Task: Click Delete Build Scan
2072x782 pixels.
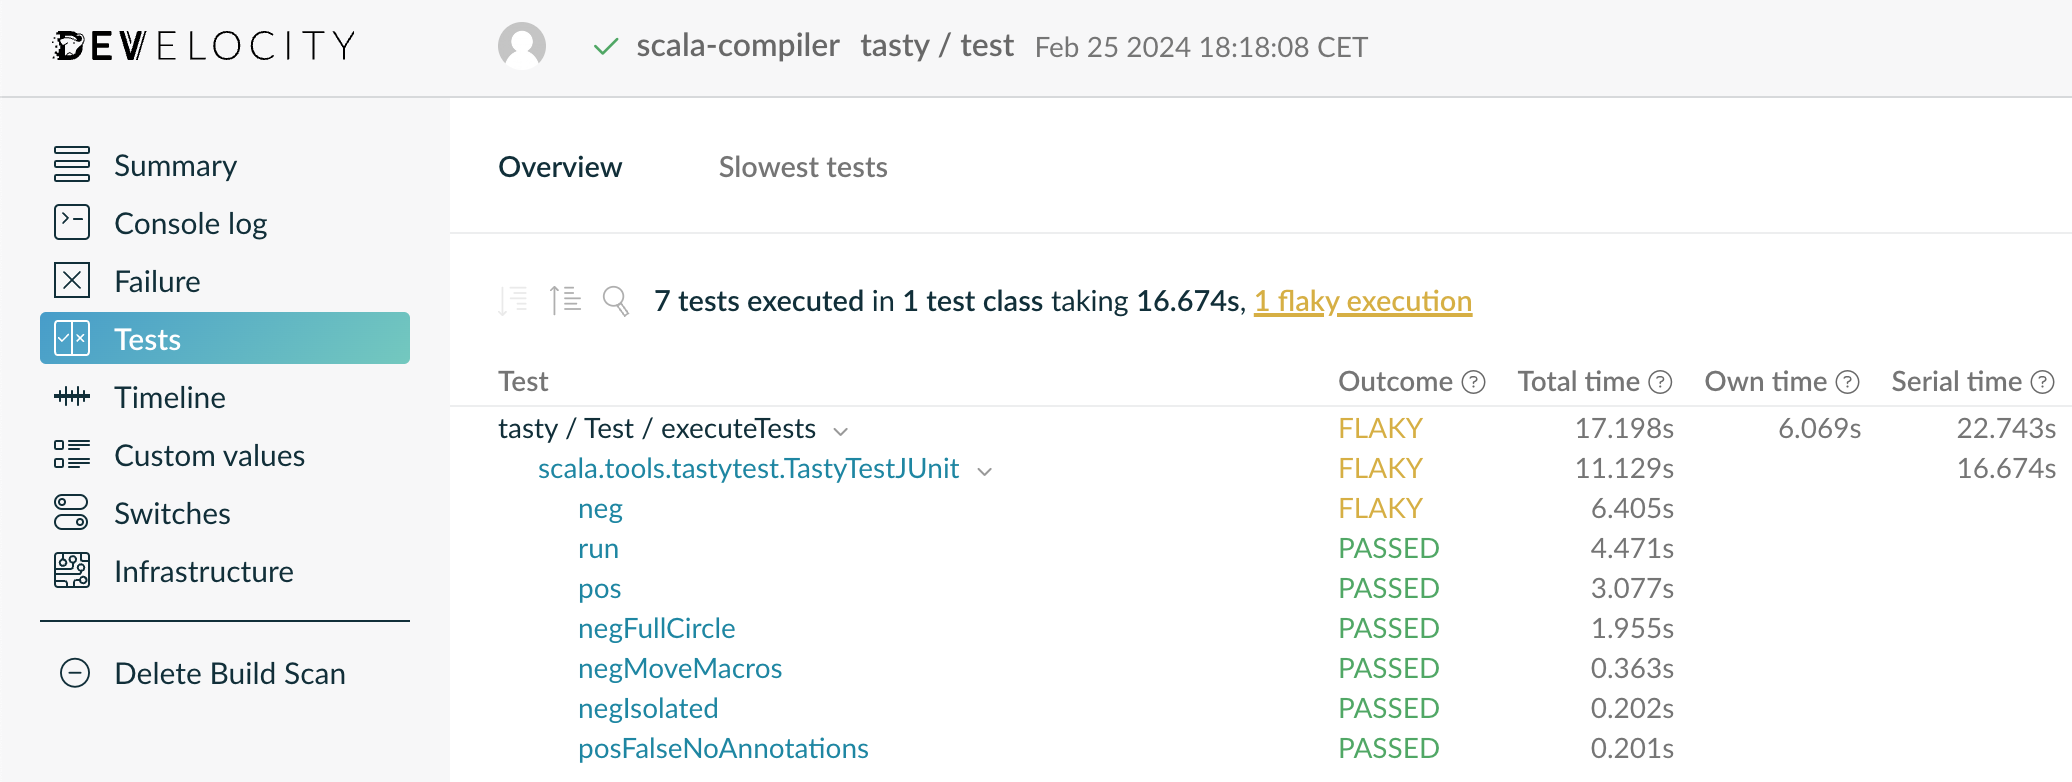Action: click(x=229, y=673)
